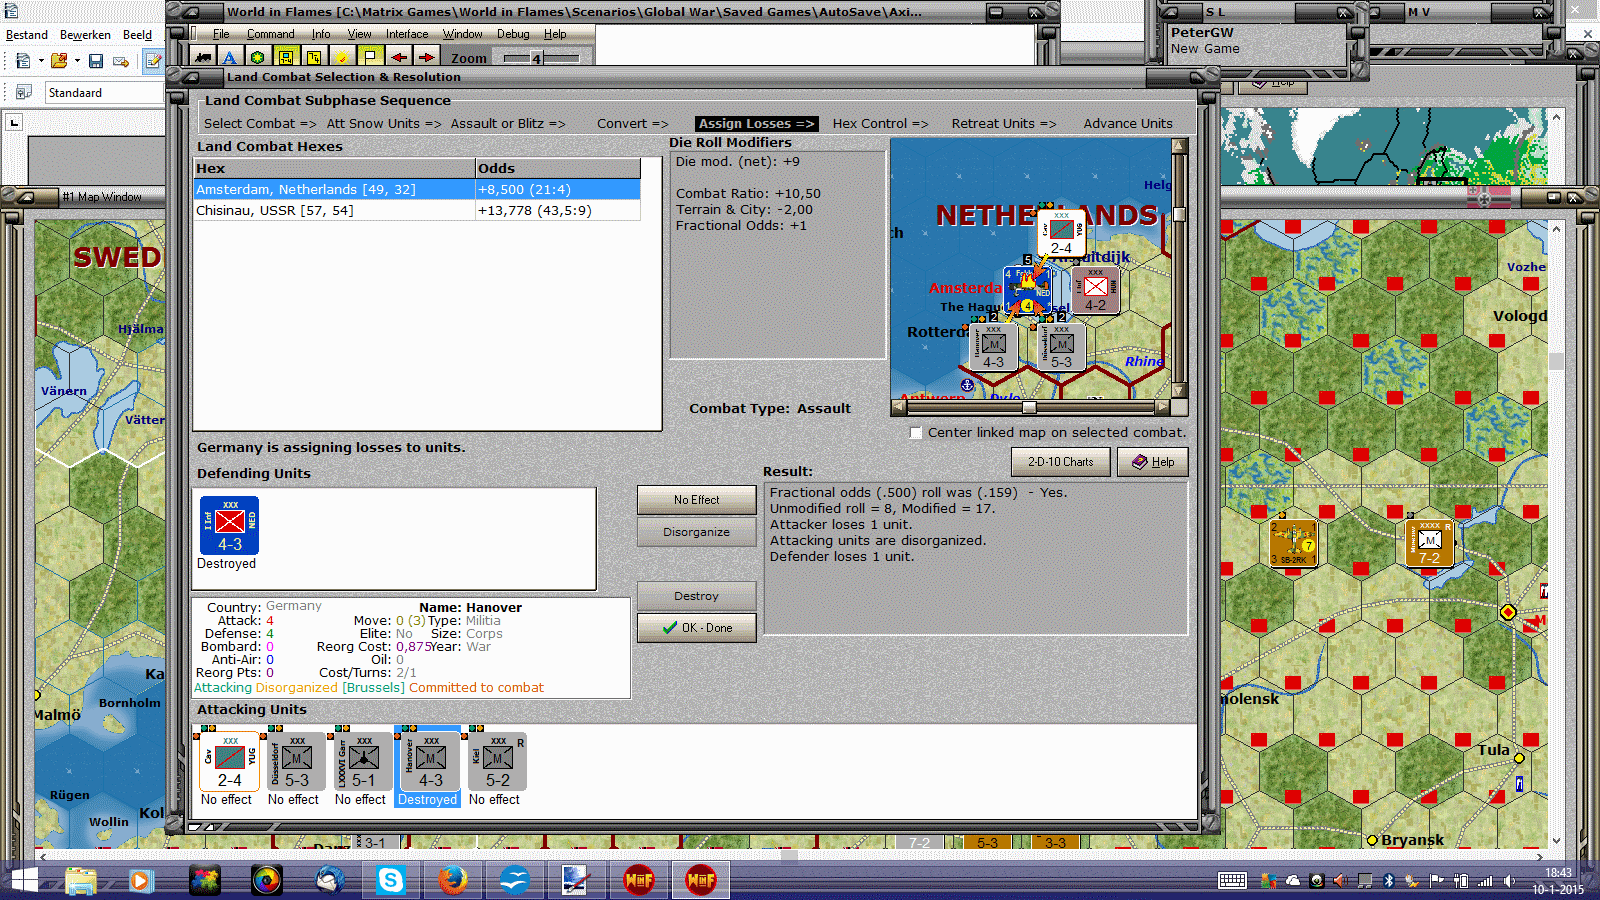The image size is (1600, 900).
Task: Enable Center linked map on selected combat
Action: point(916,433)
